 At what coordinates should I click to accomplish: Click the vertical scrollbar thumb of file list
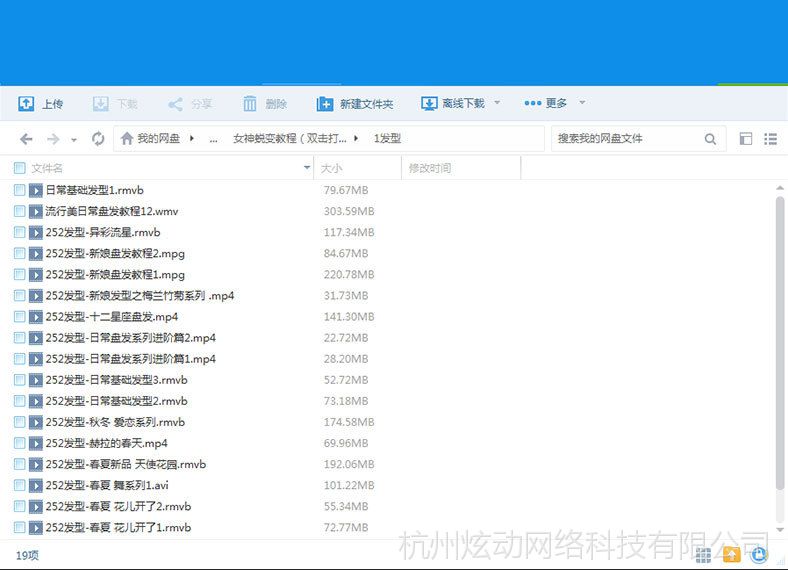coord(780,343)
